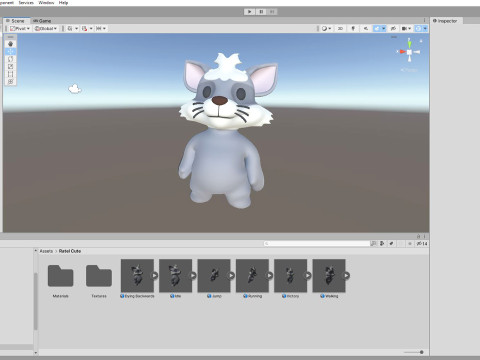Viewport: 480px width, 360px height.
Task: Toggle scene effects (skybox, fog)
Action: (x=377, y=29)
